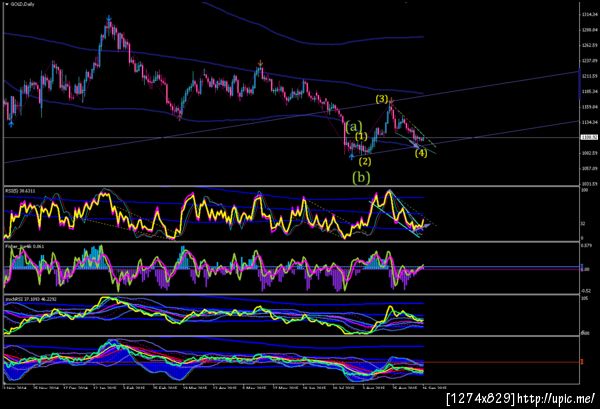600x409 pixels.
Task: Click the 1314.34 price scale label
Action: click(x=590, y=15)
